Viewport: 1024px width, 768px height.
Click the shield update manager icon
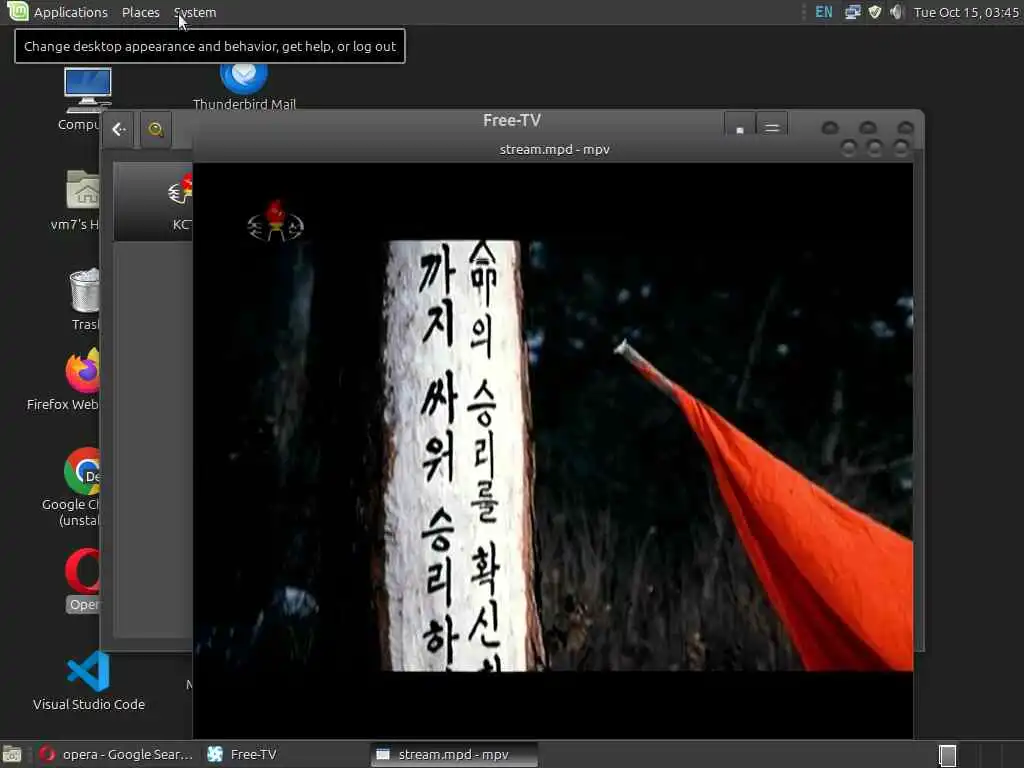(874, 12)
